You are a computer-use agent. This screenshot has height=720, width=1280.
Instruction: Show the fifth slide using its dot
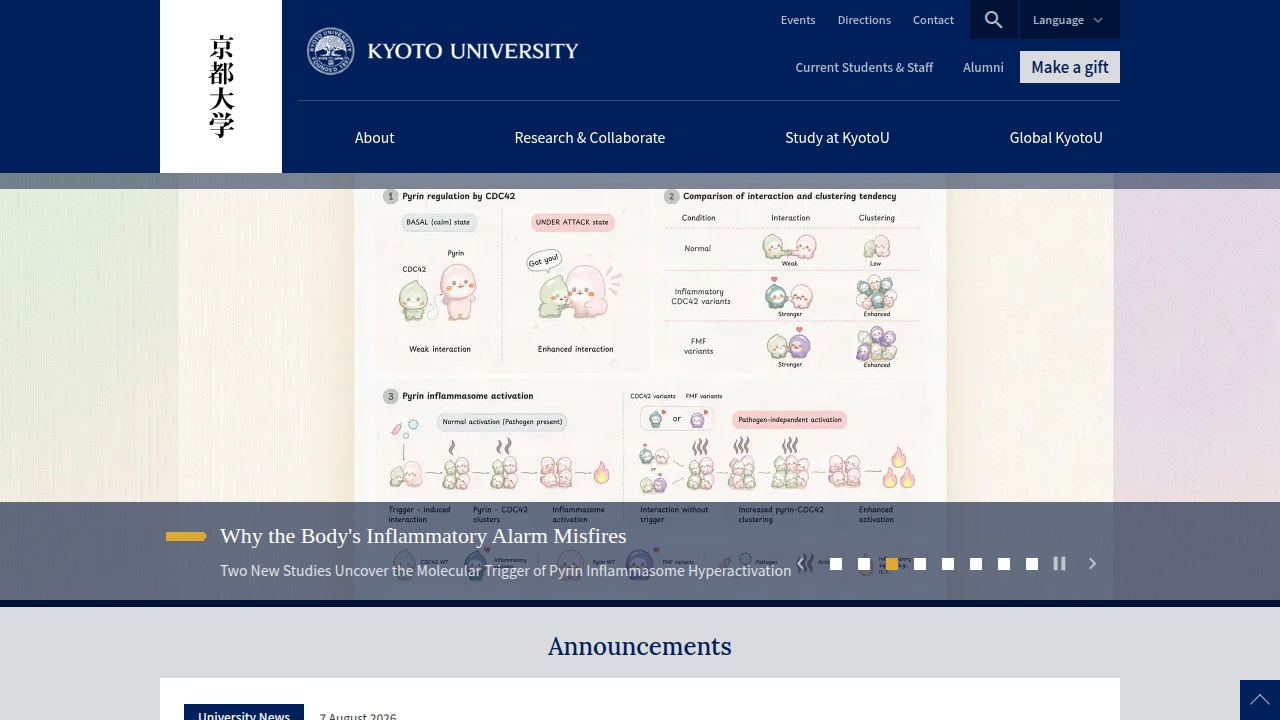(x=948, y=564)
